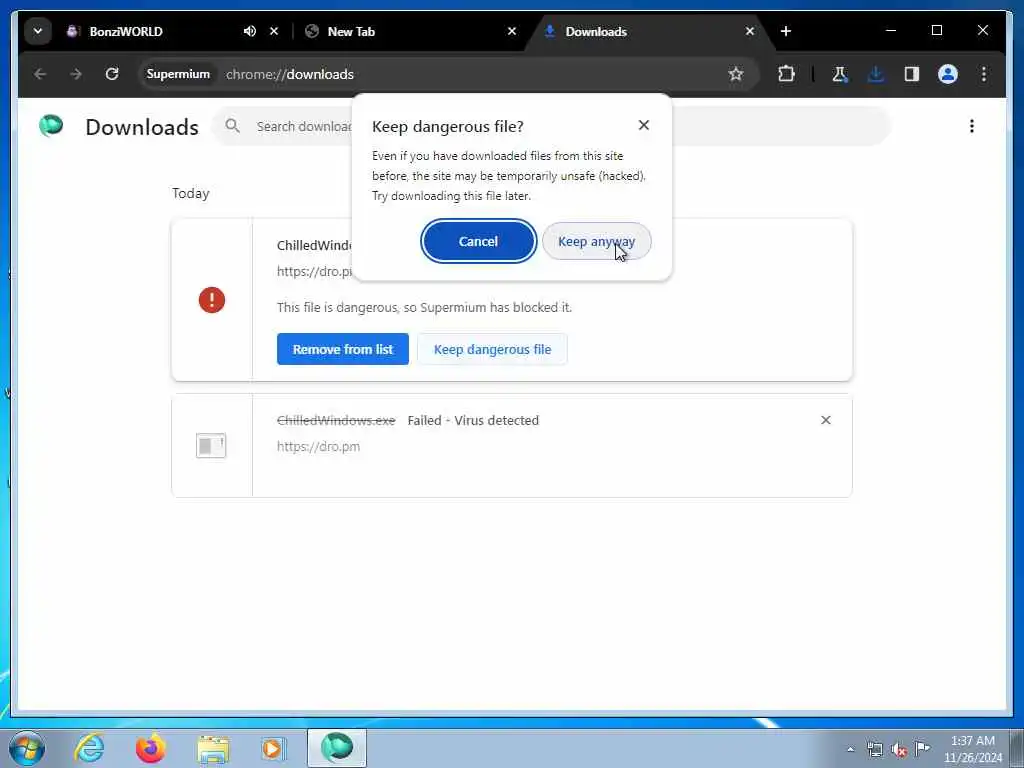This screenshot has width=1024, height=768.
Task: Mute the BonziWORLD tab audio icon
Action: point(249,31)
